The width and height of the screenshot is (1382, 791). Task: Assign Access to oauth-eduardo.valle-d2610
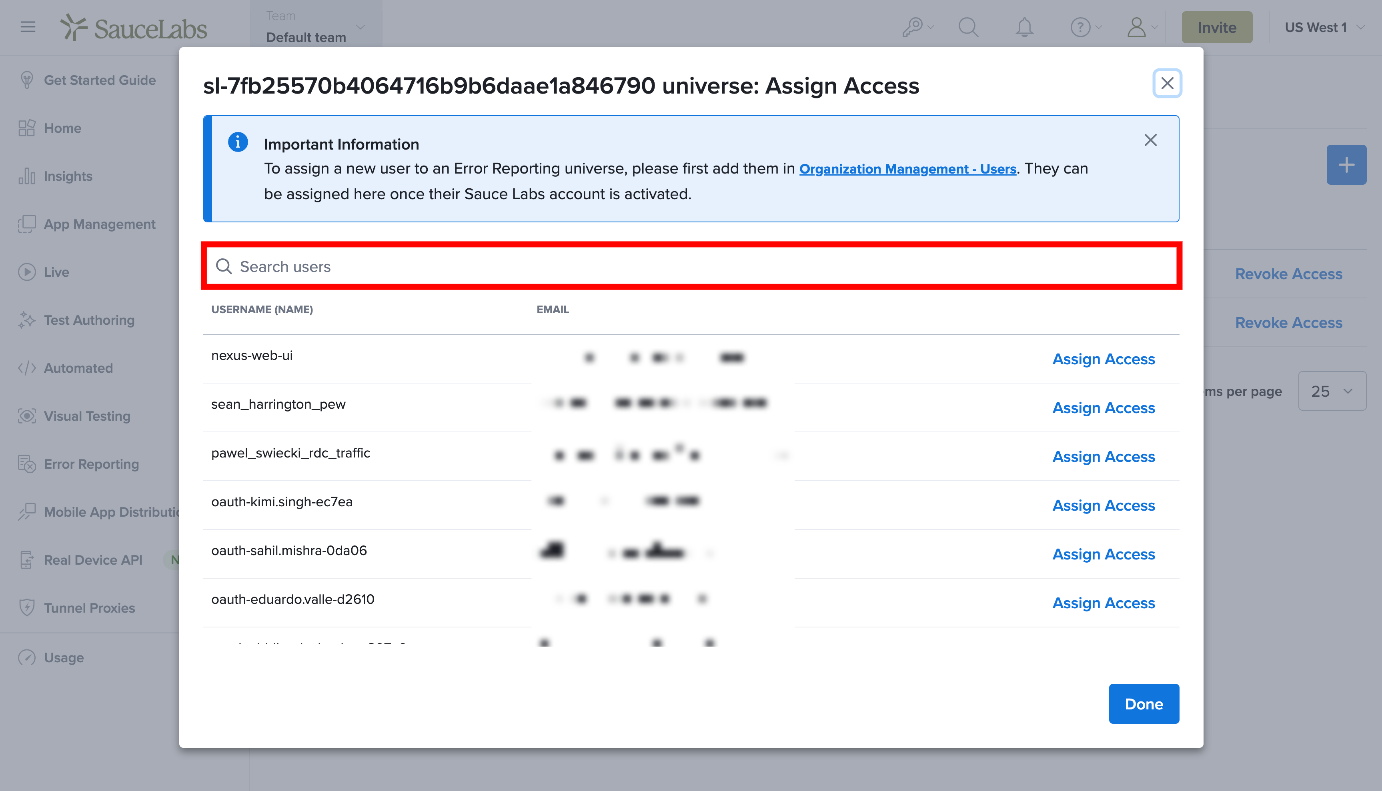[x=1103, y=603]
